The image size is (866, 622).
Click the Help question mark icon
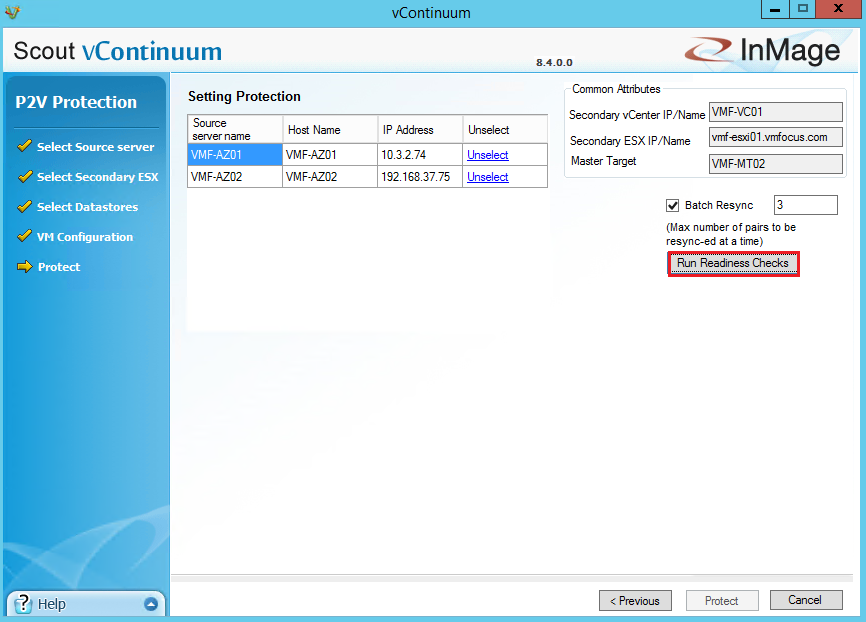[x=23, y=604]
